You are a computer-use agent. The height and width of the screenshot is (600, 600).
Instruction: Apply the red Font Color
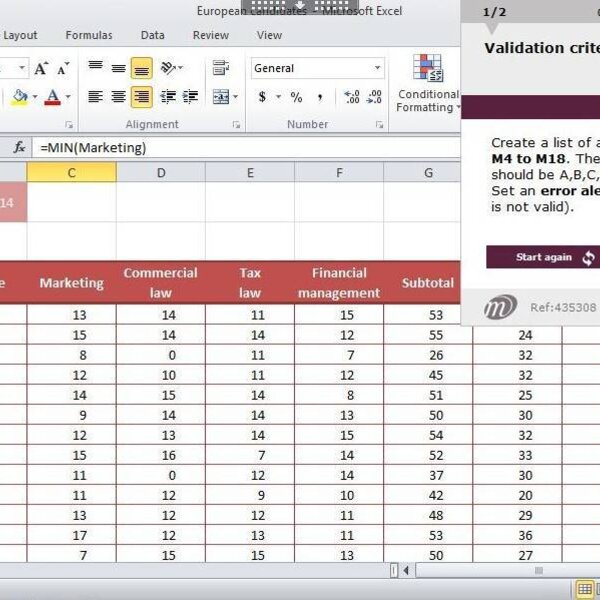52,97
